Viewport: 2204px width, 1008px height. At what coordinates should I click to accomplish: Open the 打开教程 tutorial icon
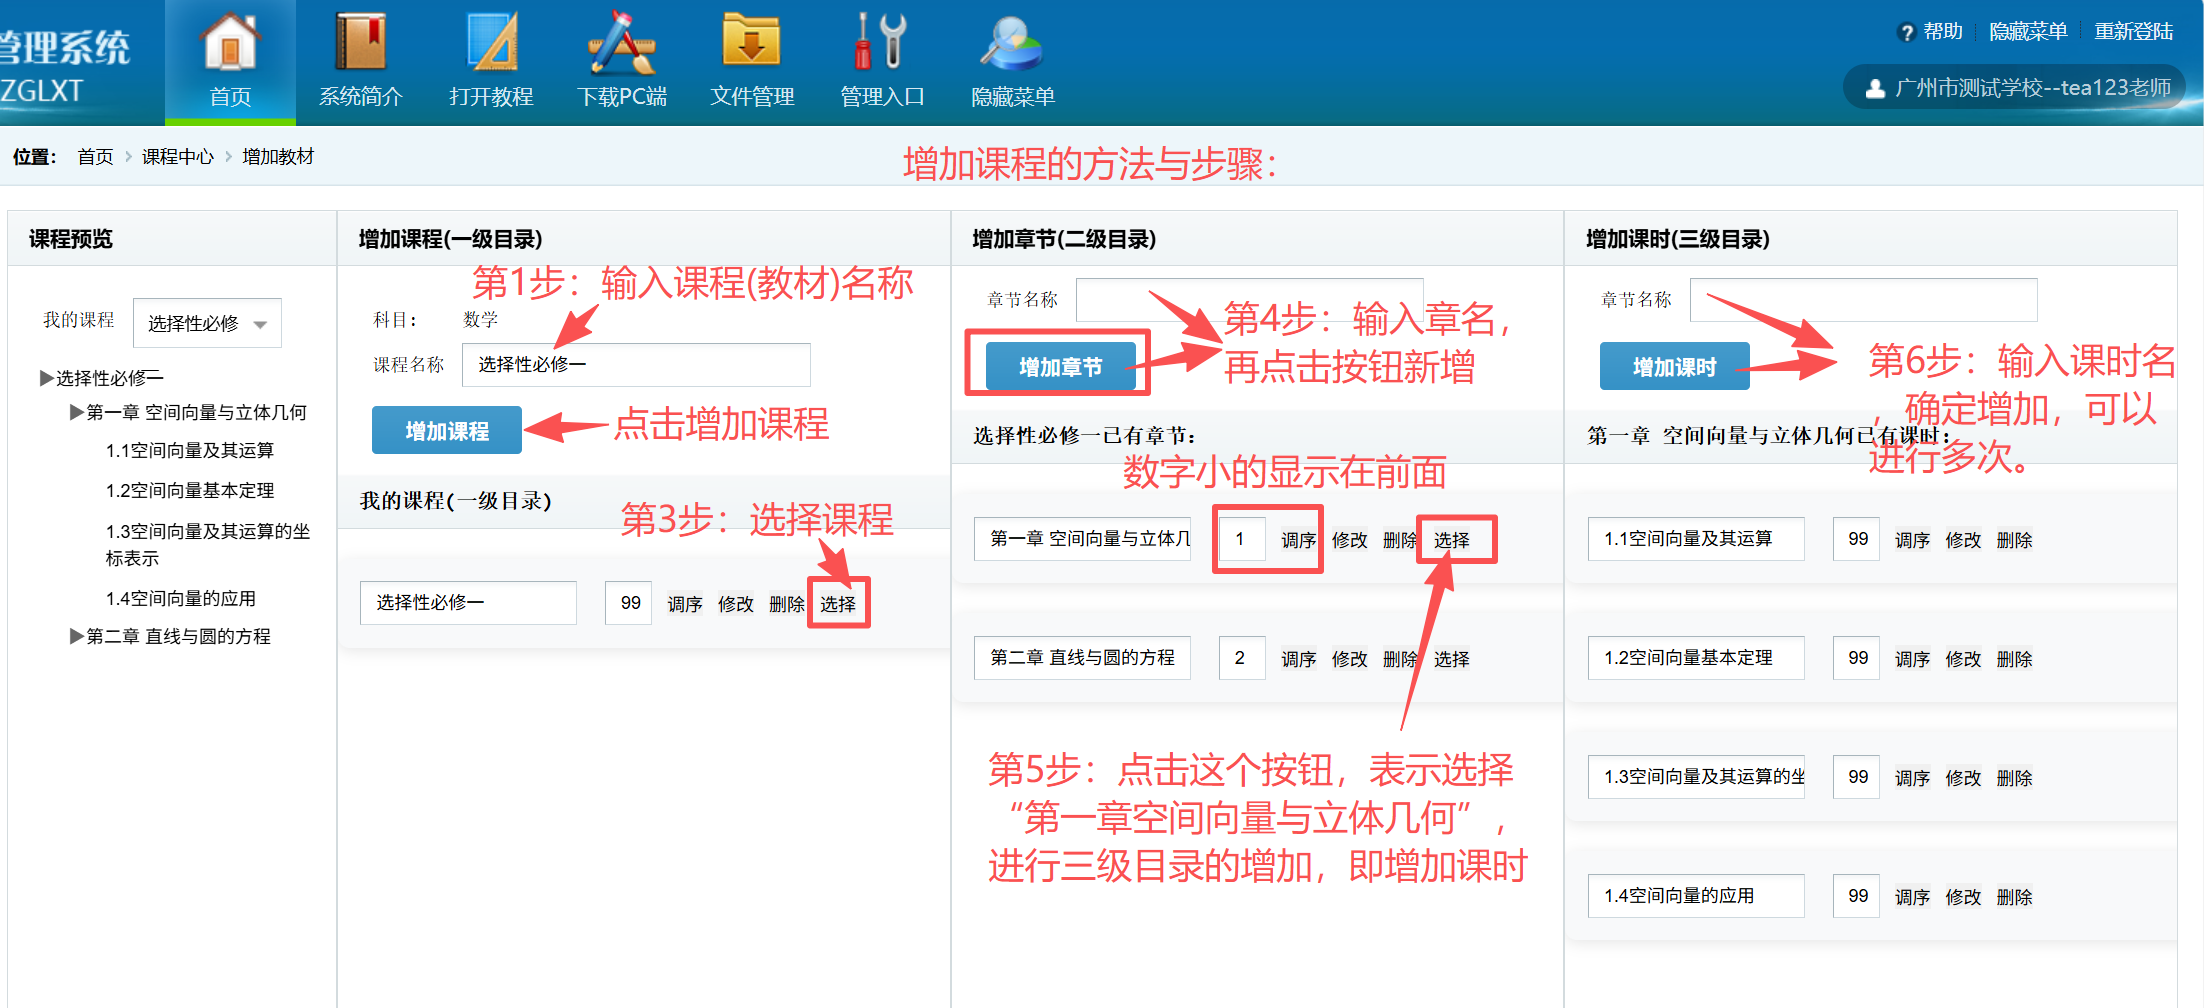tap(491, 42)
